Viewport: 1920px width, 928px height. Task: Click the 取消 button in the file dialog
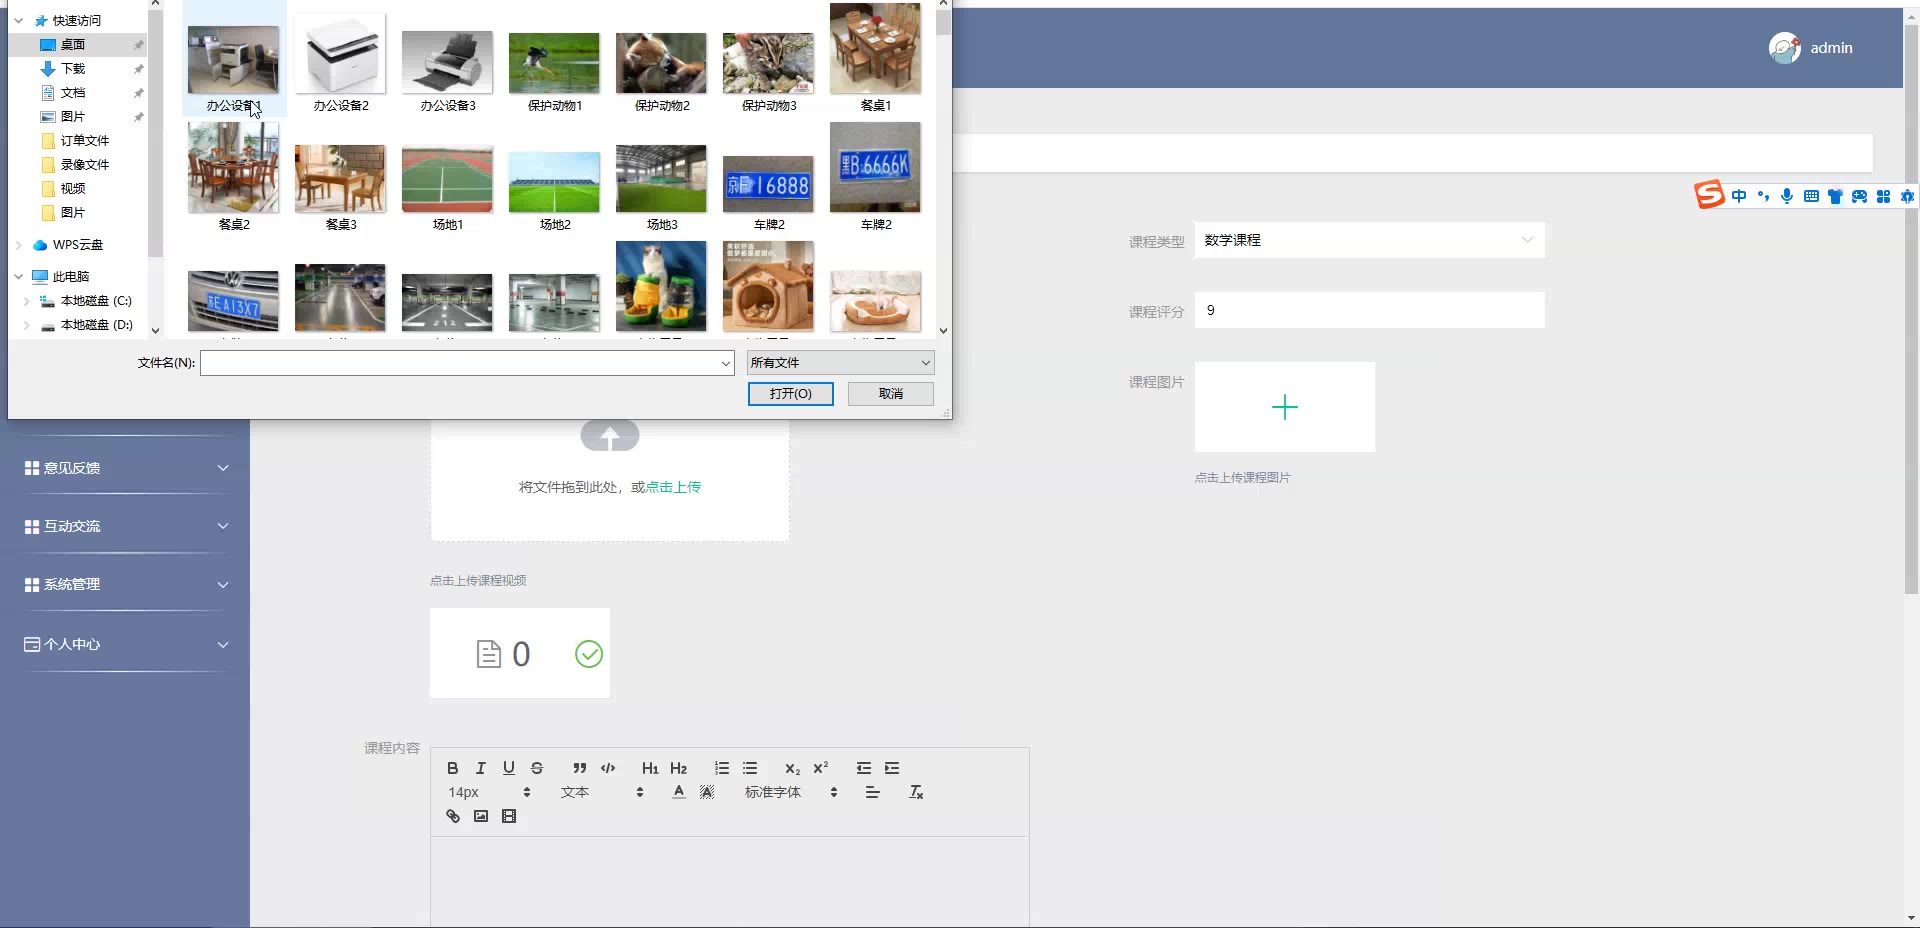point(891,394)
